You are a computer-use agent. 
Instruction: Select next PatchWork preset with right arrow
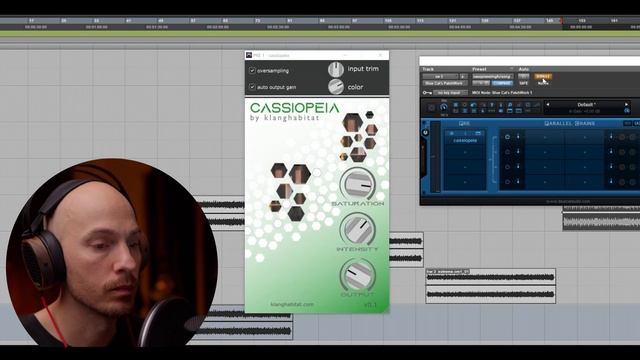[626, 104]
